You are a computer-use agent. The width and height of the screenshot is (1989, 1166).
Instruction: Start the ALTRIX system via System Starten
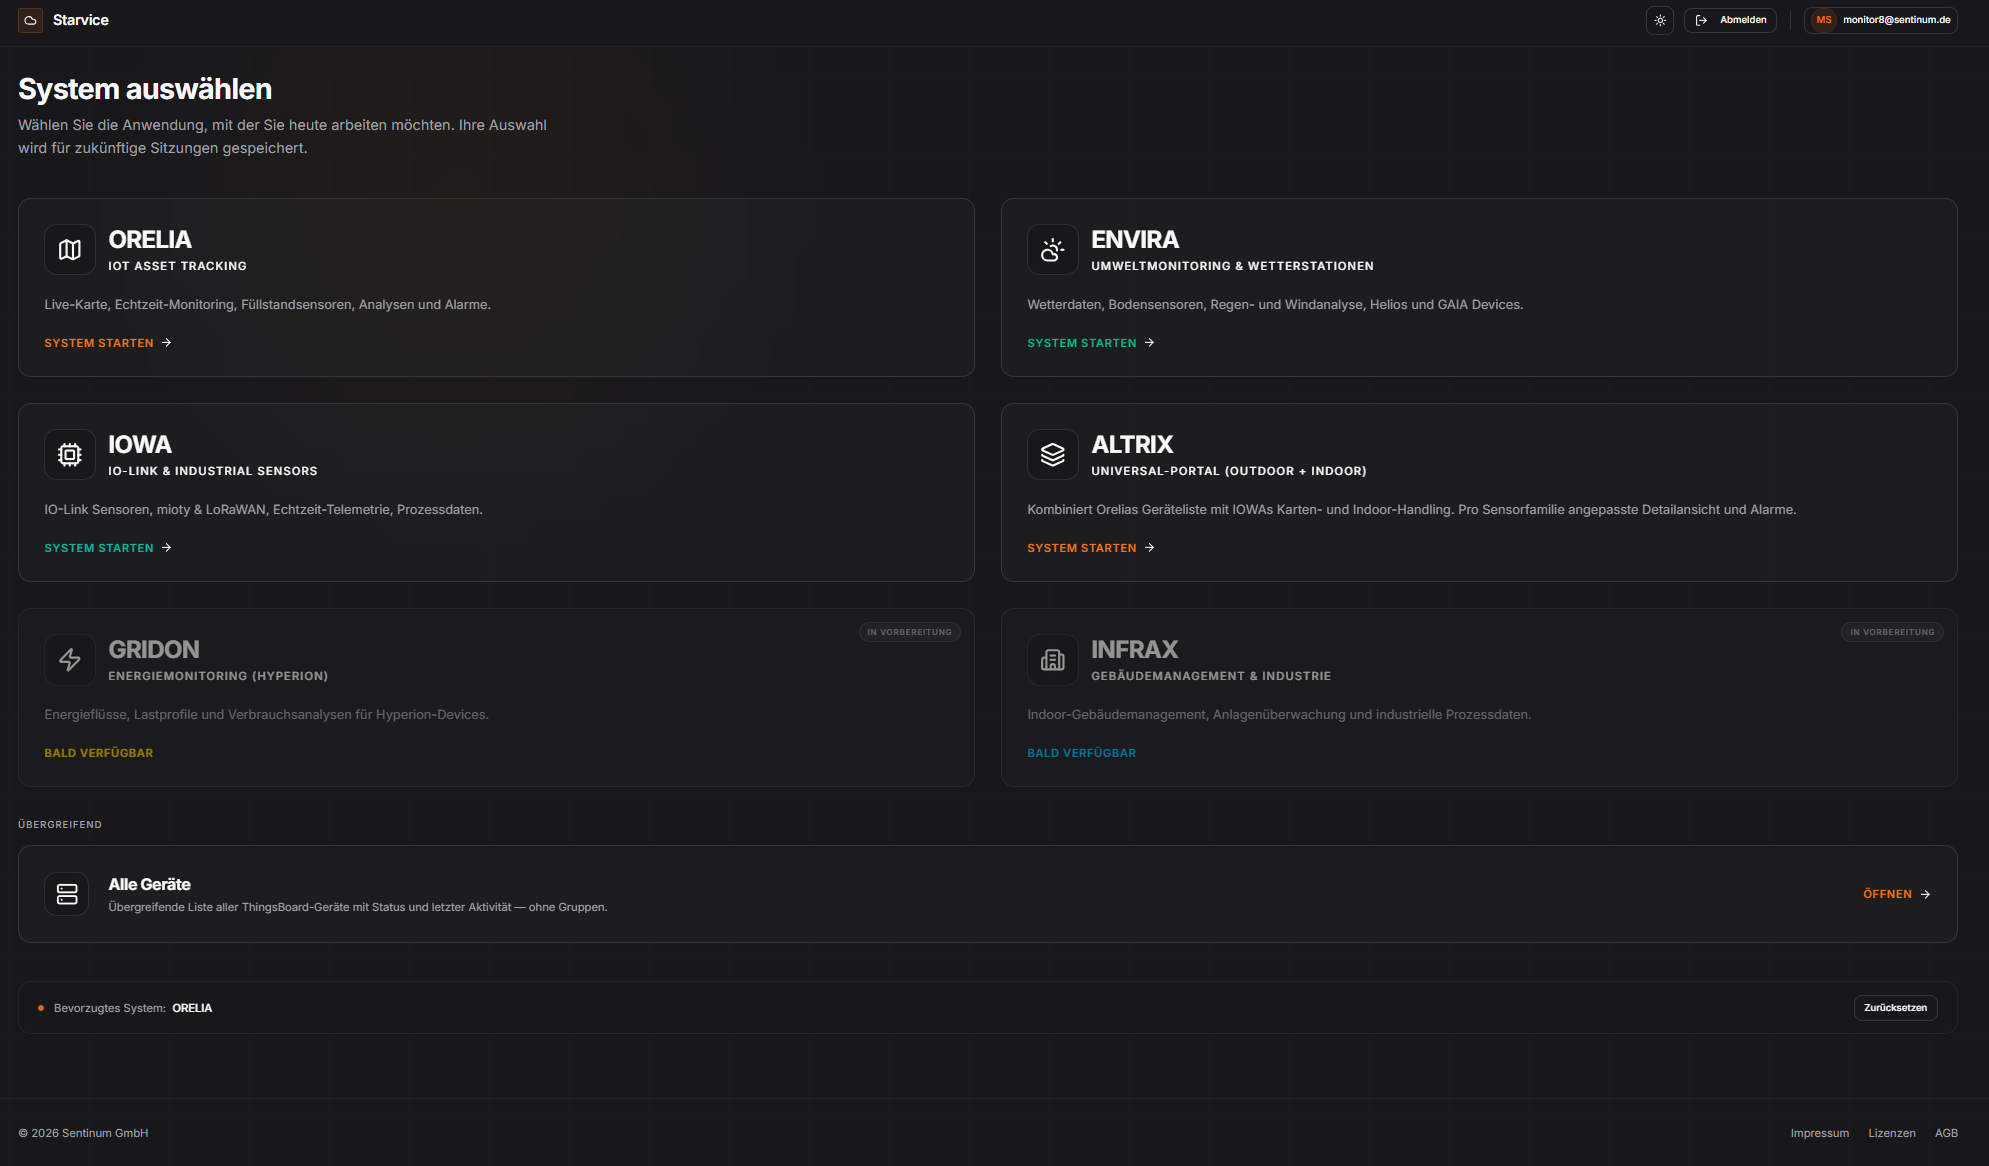[x=1091, y=548]
